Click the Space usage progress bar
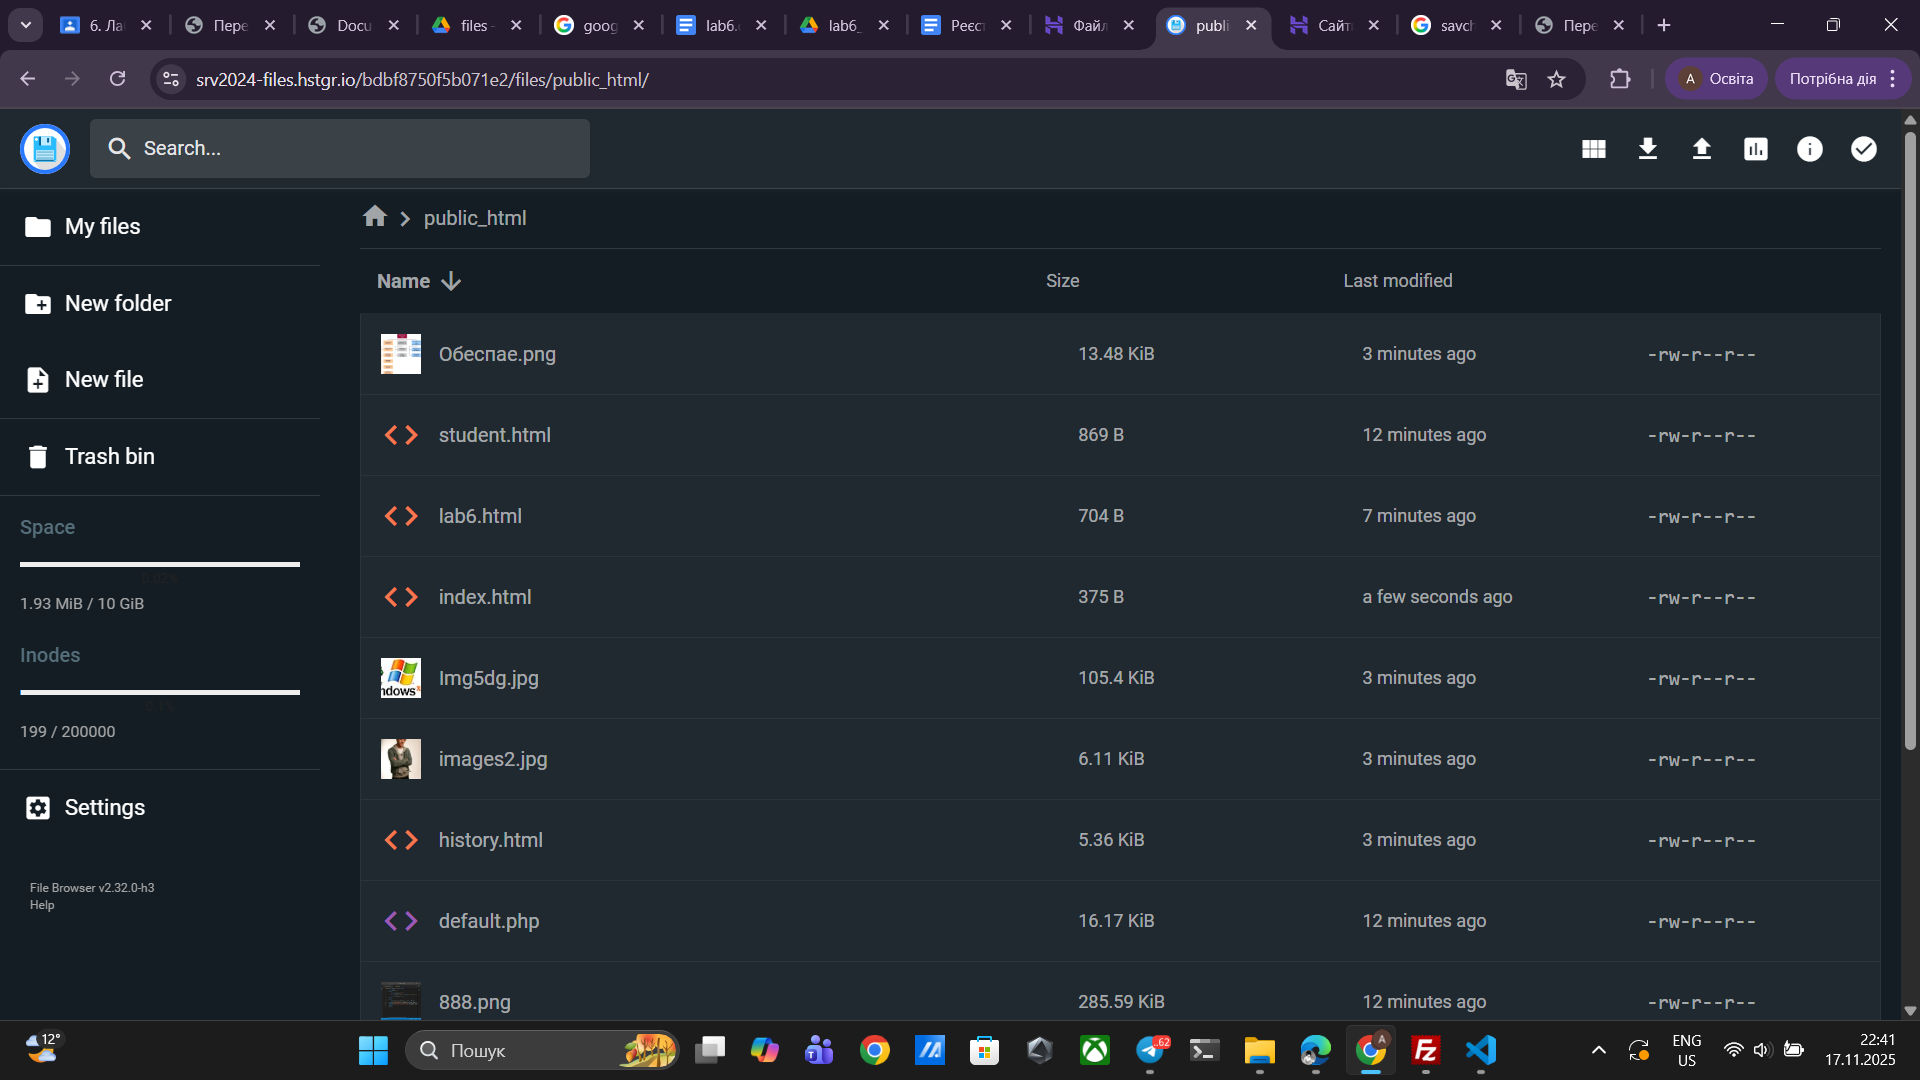Screen dimensions: 1920x1080 (160, 565)
